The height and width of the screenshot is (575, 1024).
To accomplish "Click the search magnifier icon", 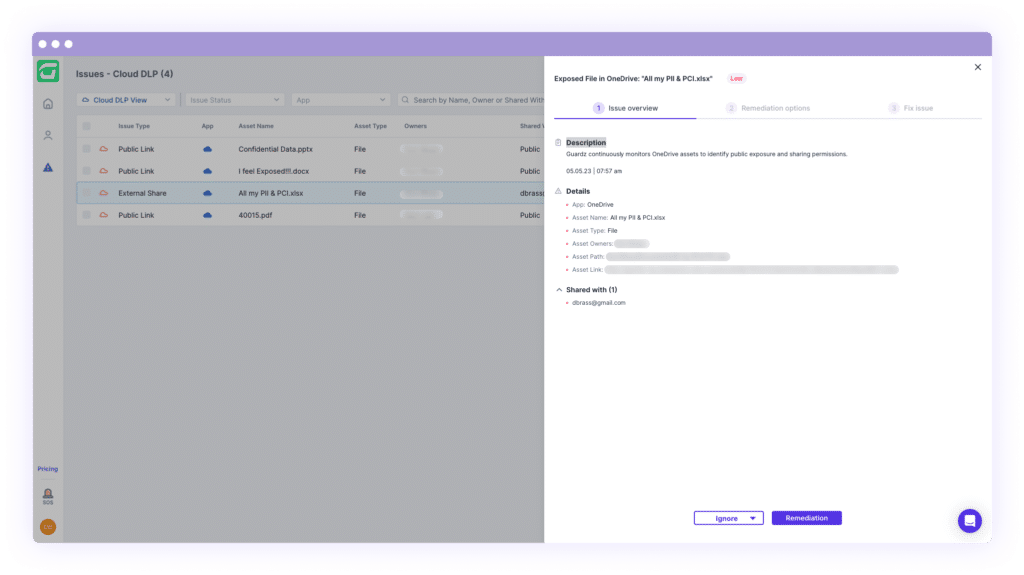I will [x=406, y=100].
